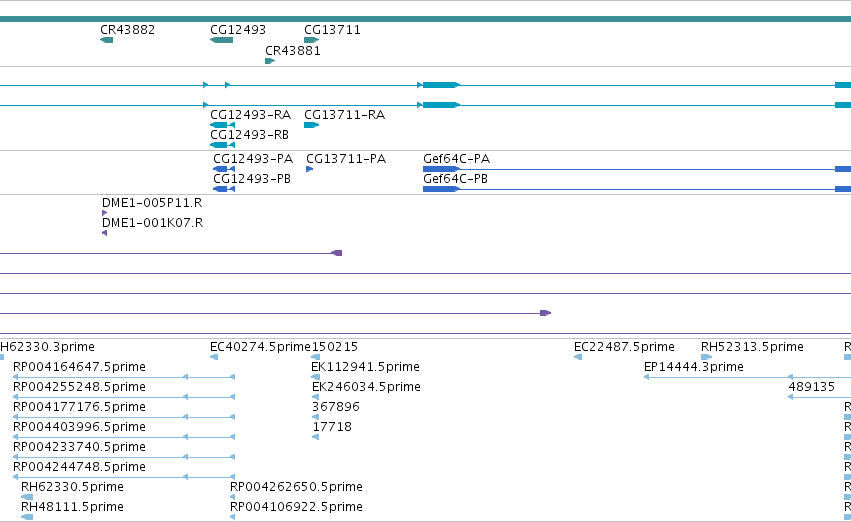Select the RP004177176.5prime EST label
The height and width of the screenshot is (522, 851).
point(79,406)
